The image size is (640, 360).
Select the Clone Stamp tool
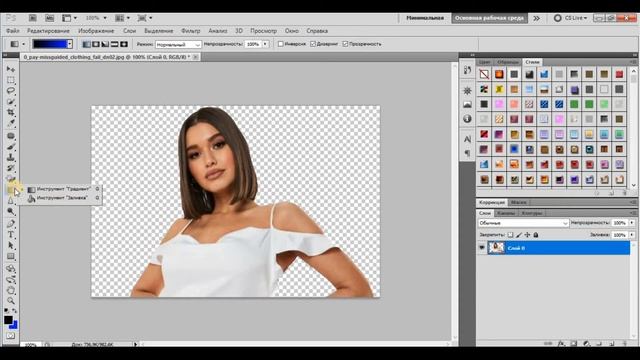pos(11,157)
